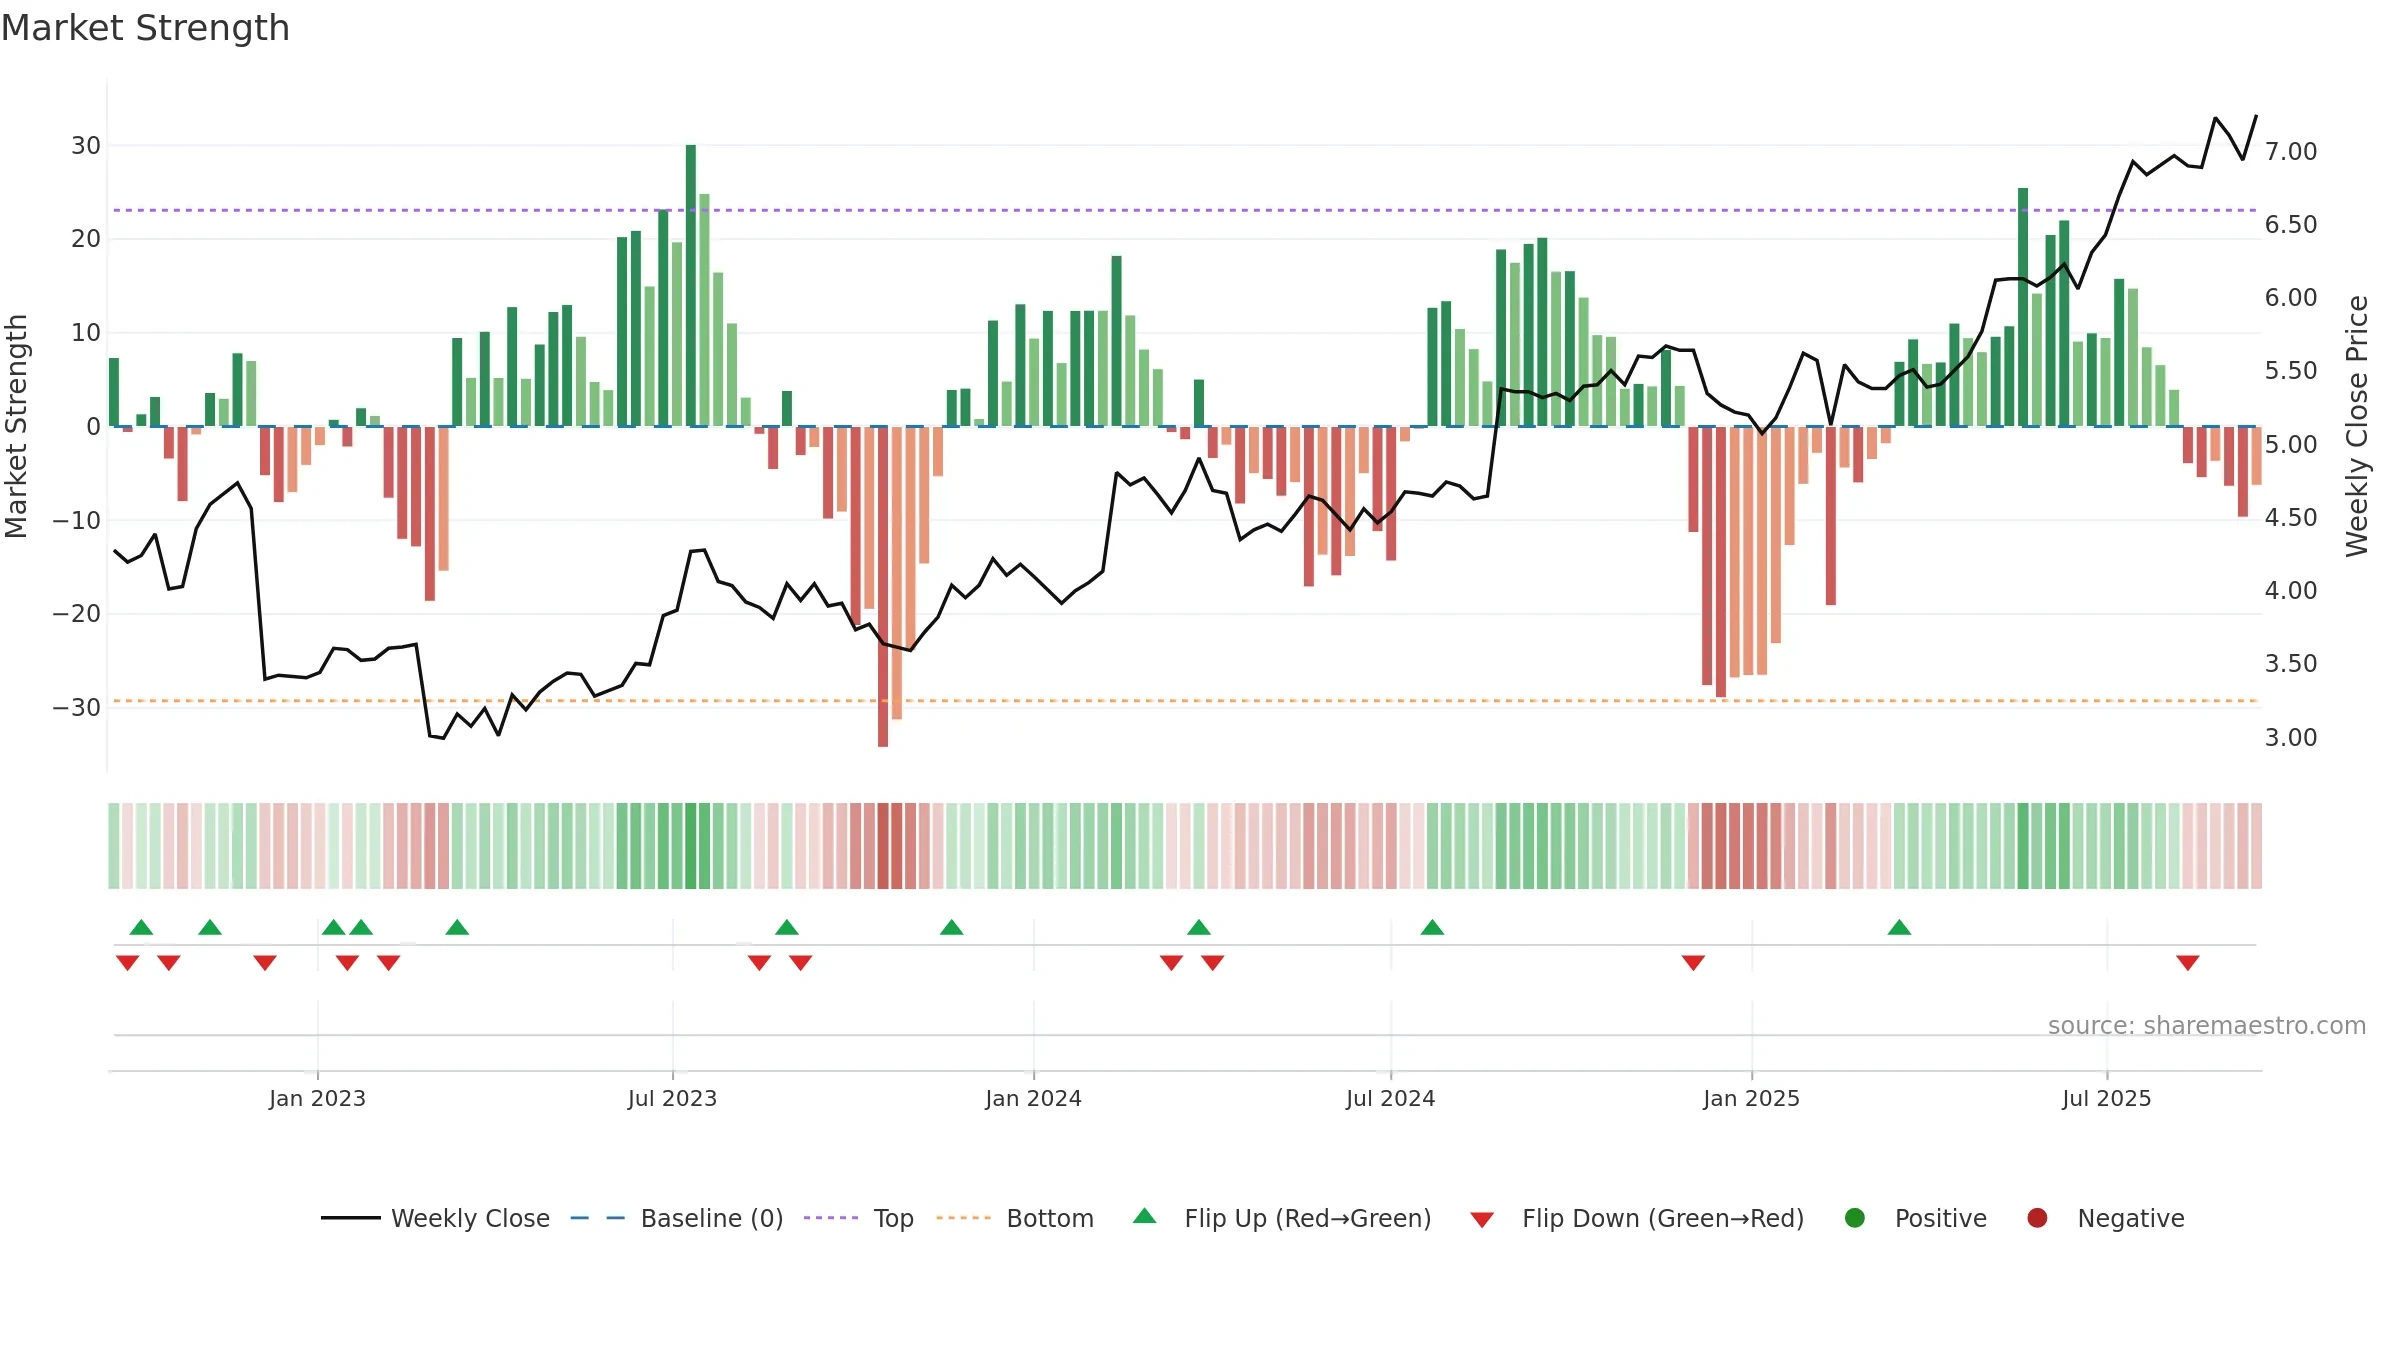Click the −30 strength axis tick label
Viewport: 2400px width, 1350px height.
pos(77,707)
